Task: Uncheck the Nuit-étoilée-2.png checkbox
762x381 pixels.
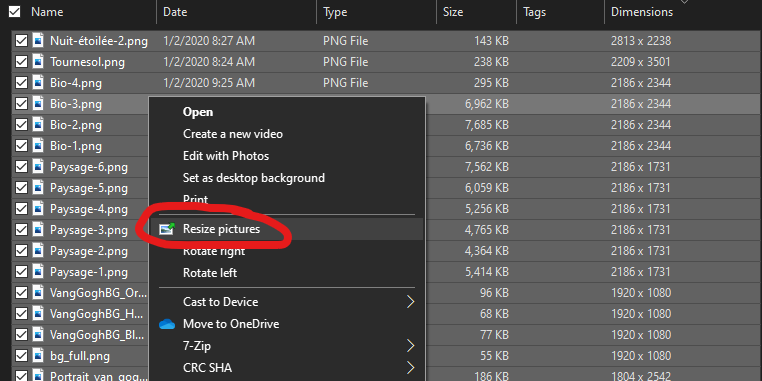Action: [21, 41]
